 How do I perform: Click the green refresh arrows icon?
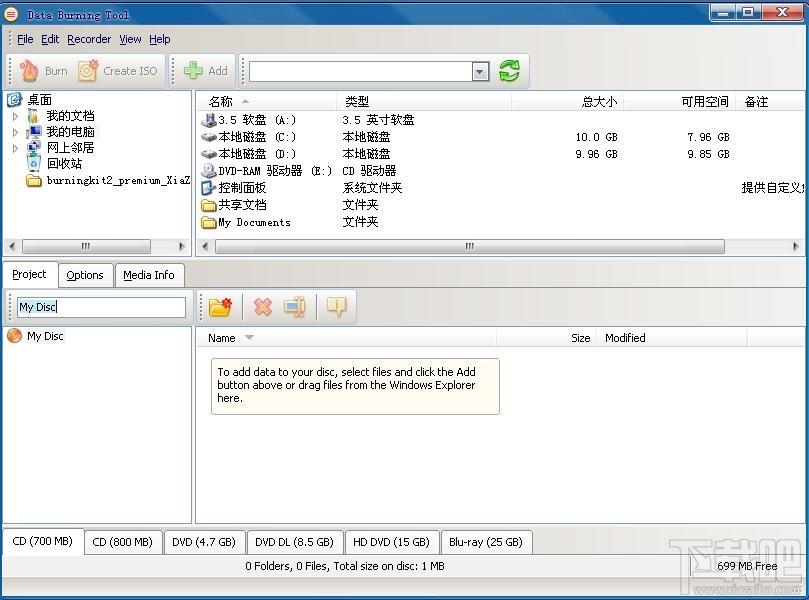tap(509, 71)
